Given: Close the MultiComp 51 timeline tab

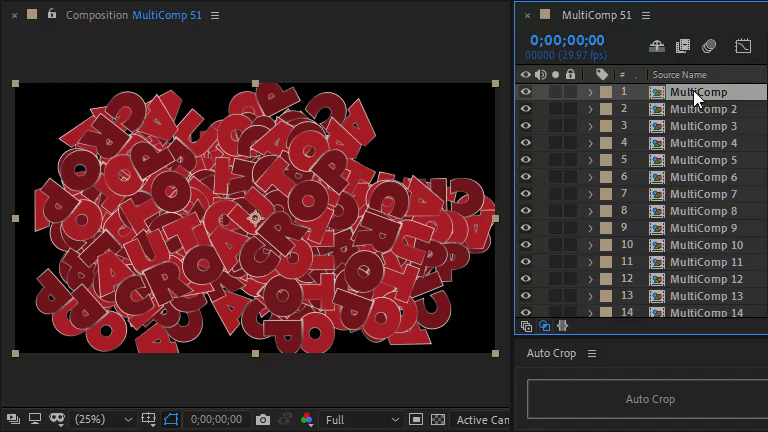Looking at the screenshot, I should click(528, 16).
